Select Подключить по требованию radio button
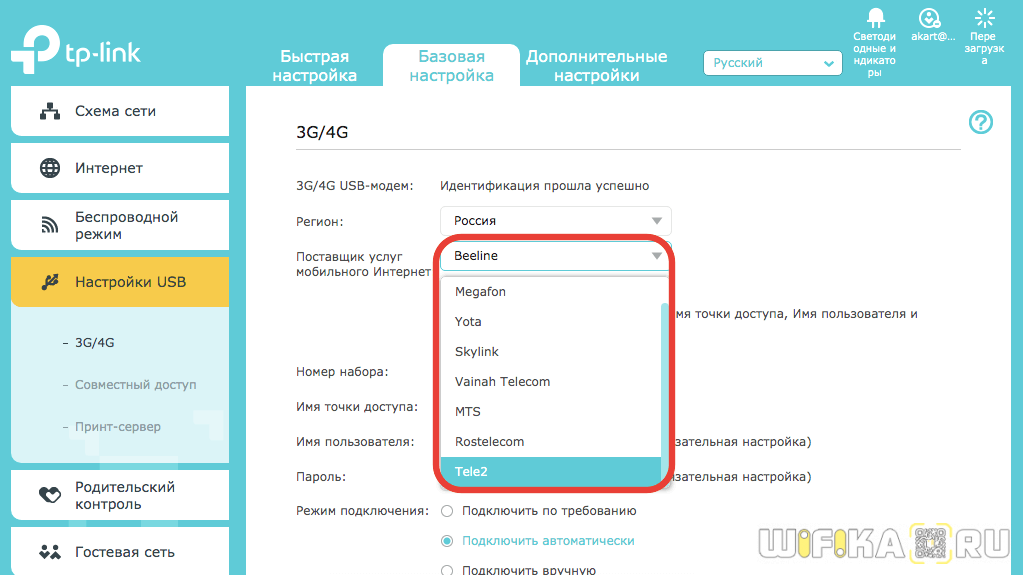 click(x=447, y=511)
